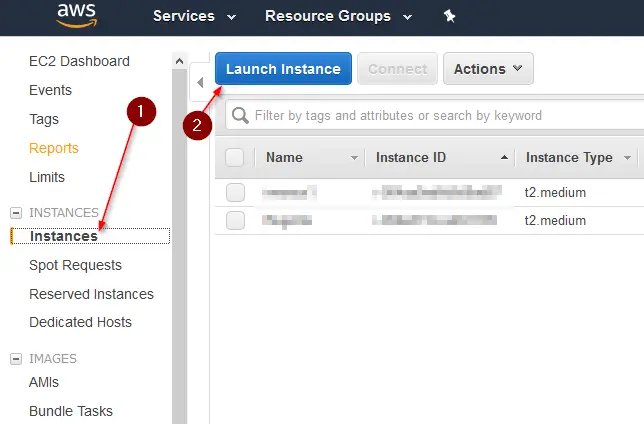Open the Actions dropdown
Screen dimensions: 644x424
(488, 69)
